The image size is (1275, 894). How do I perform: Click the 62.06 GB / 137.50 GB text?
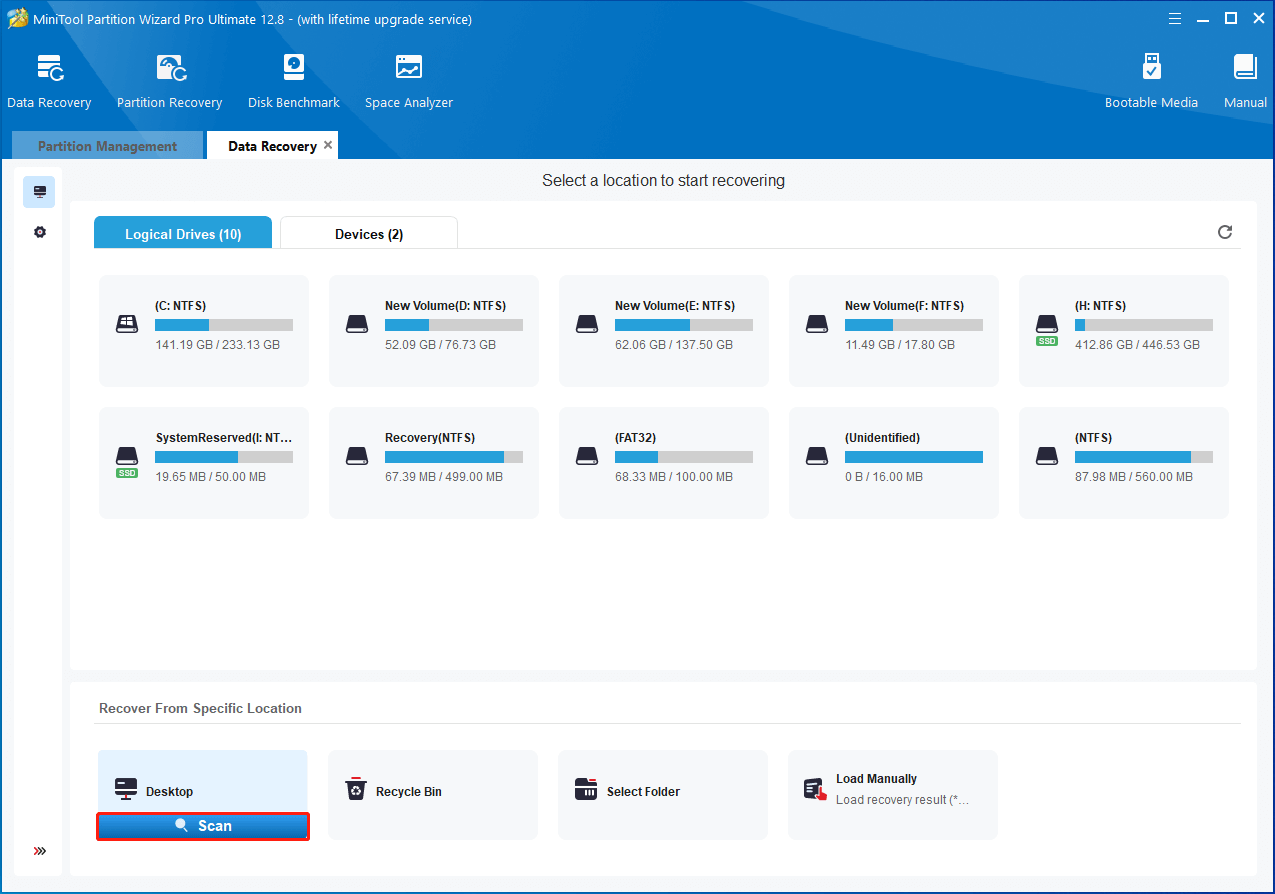click(674, 345)
